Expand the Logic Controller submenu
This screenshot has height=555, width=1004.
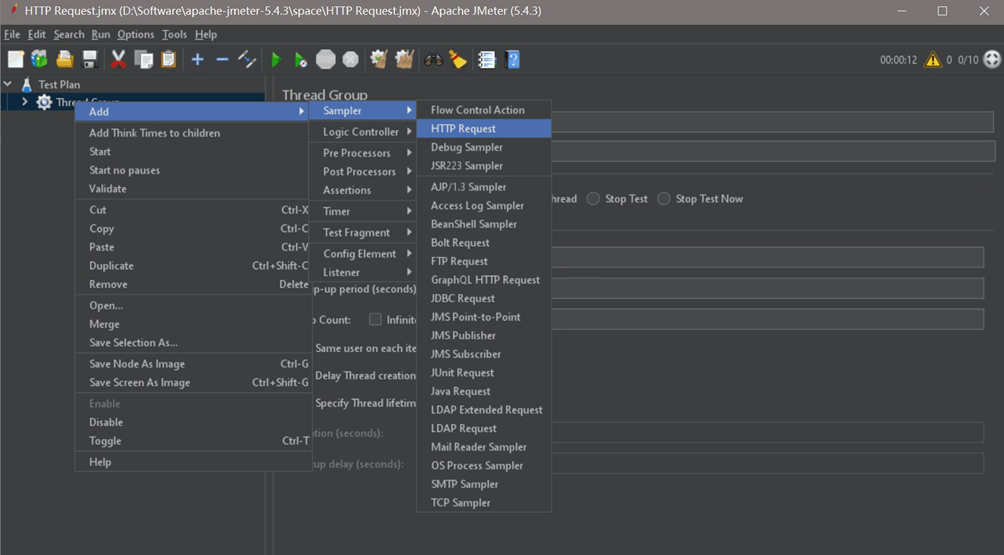tap(363, 132)
